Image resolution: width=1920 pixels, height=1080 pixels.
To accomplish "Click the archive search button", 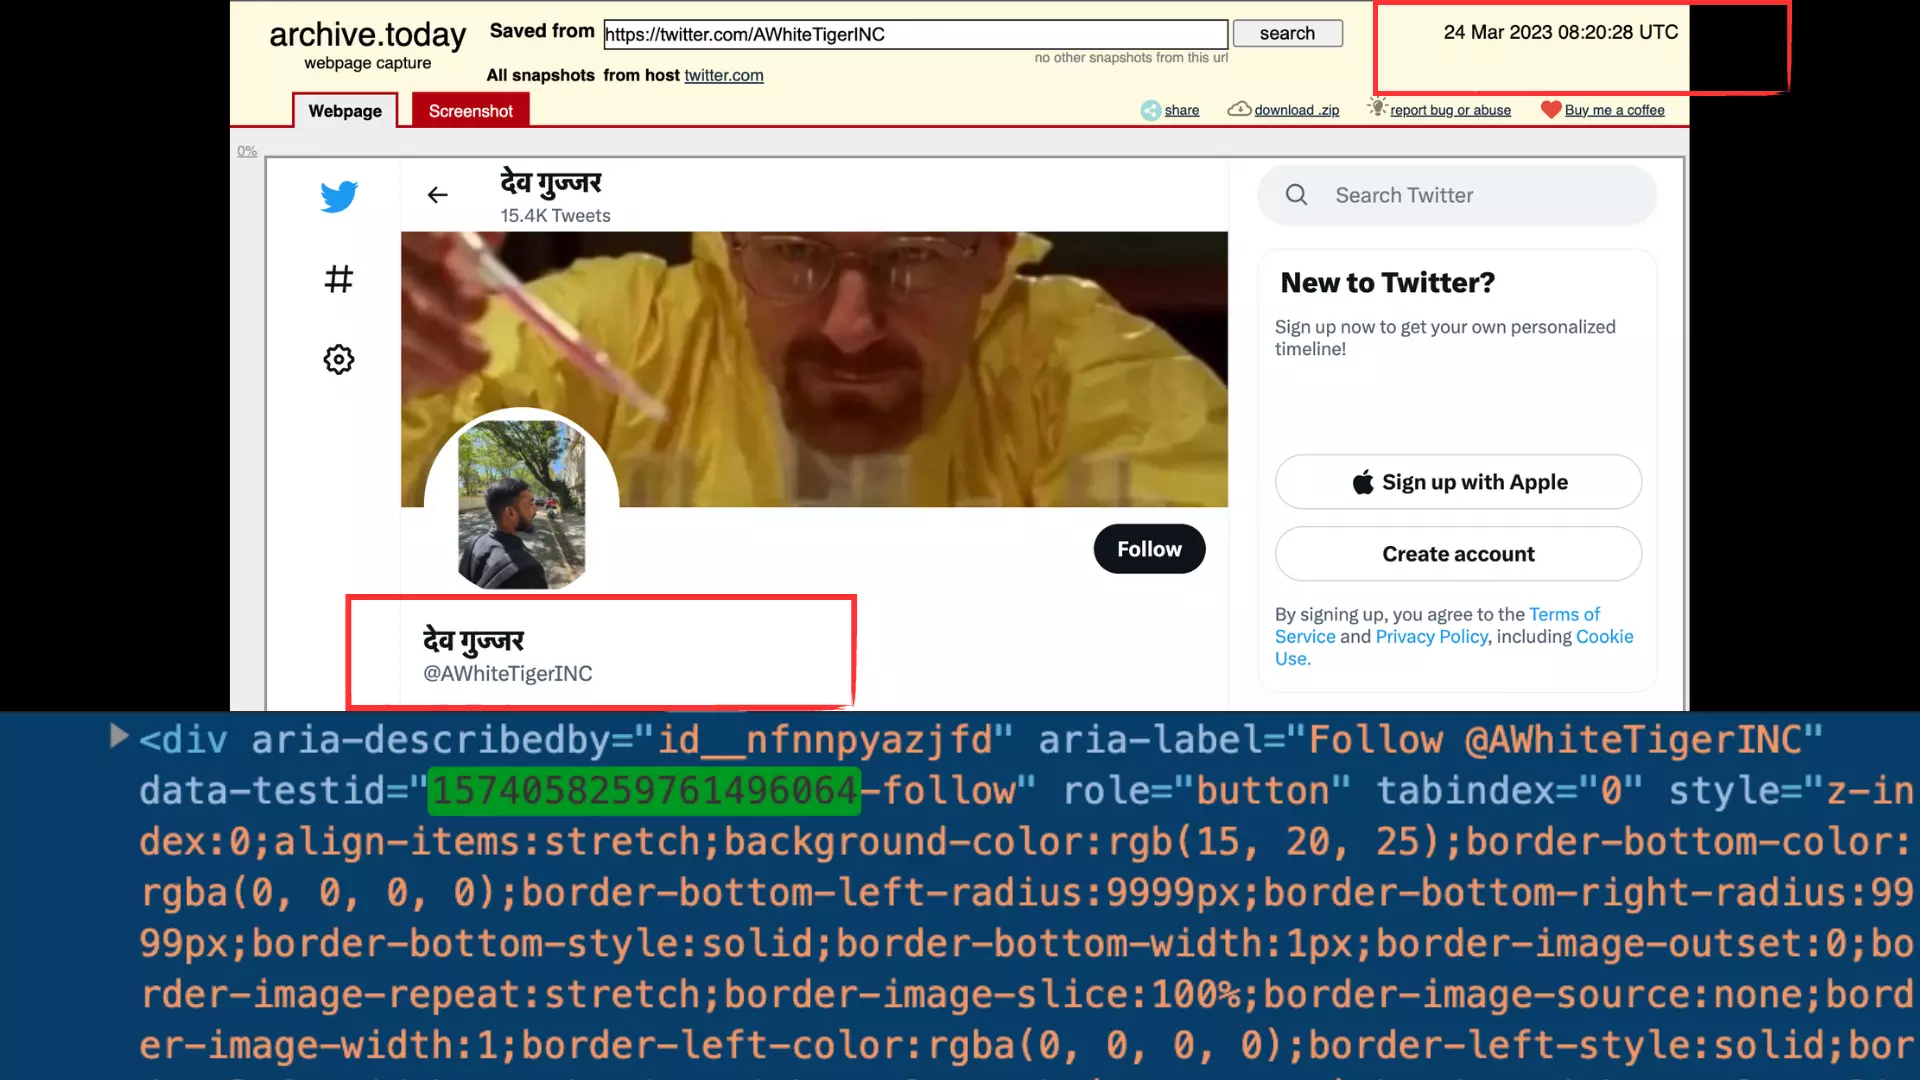I will click(x=1287, y=33).
